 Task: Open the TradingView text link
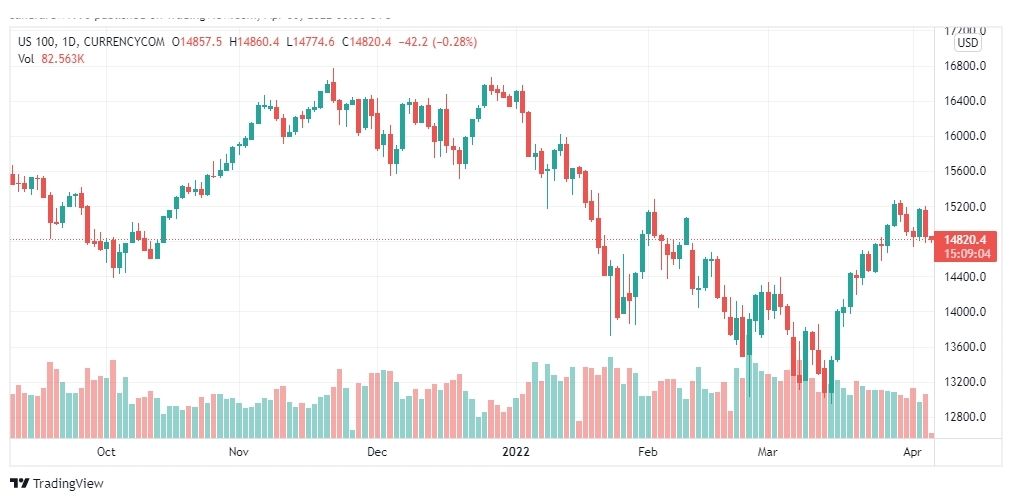click(68, 484)
